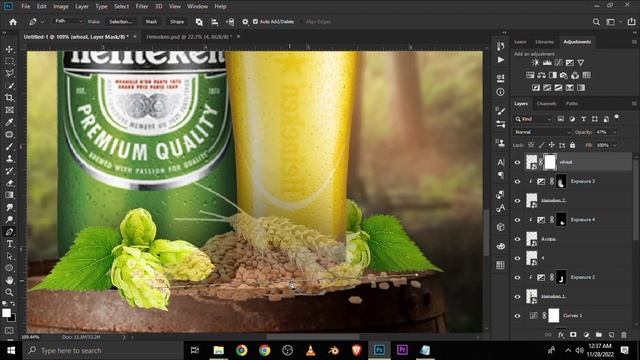Select the Move tool
The height and width of the screenshot is (360, 640).
click(x=9, y=49)
